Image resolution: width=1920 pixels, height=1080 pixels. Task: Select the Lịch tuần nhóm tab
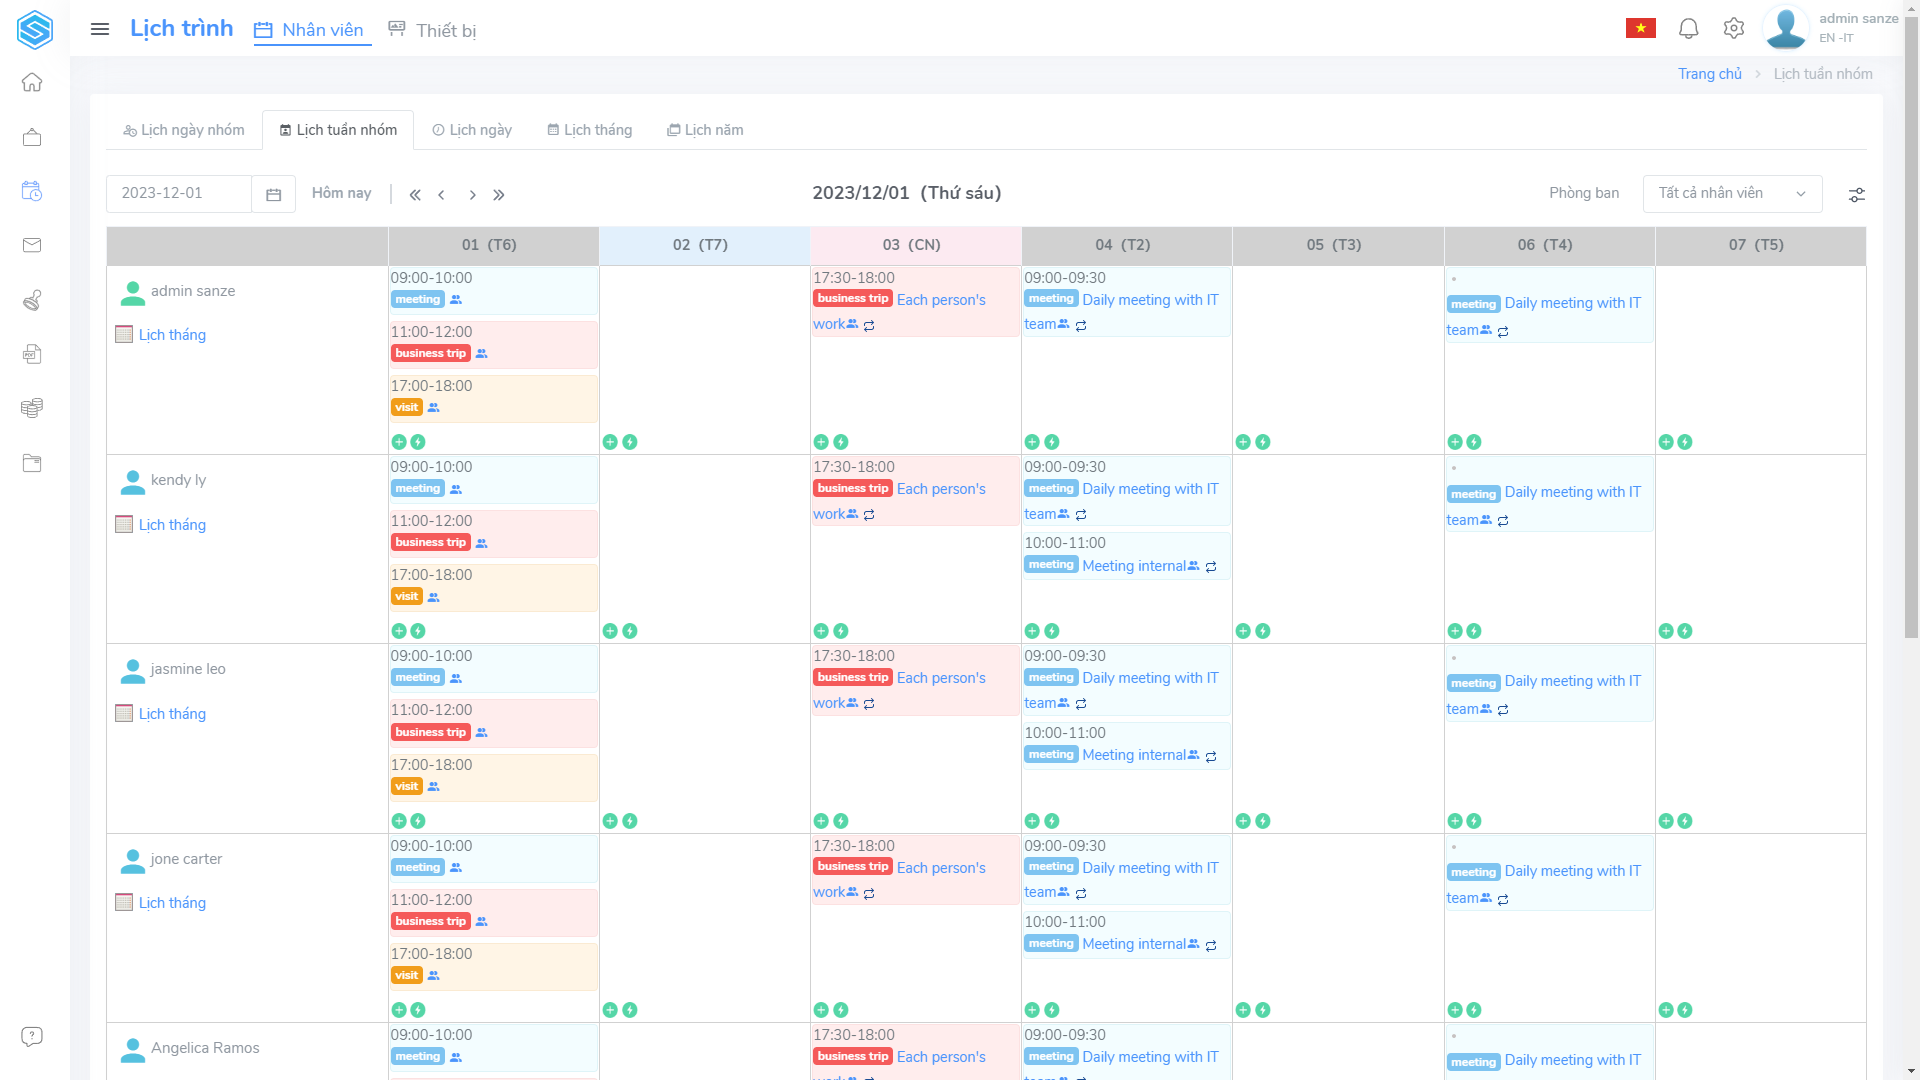click(x=338, y=130)
